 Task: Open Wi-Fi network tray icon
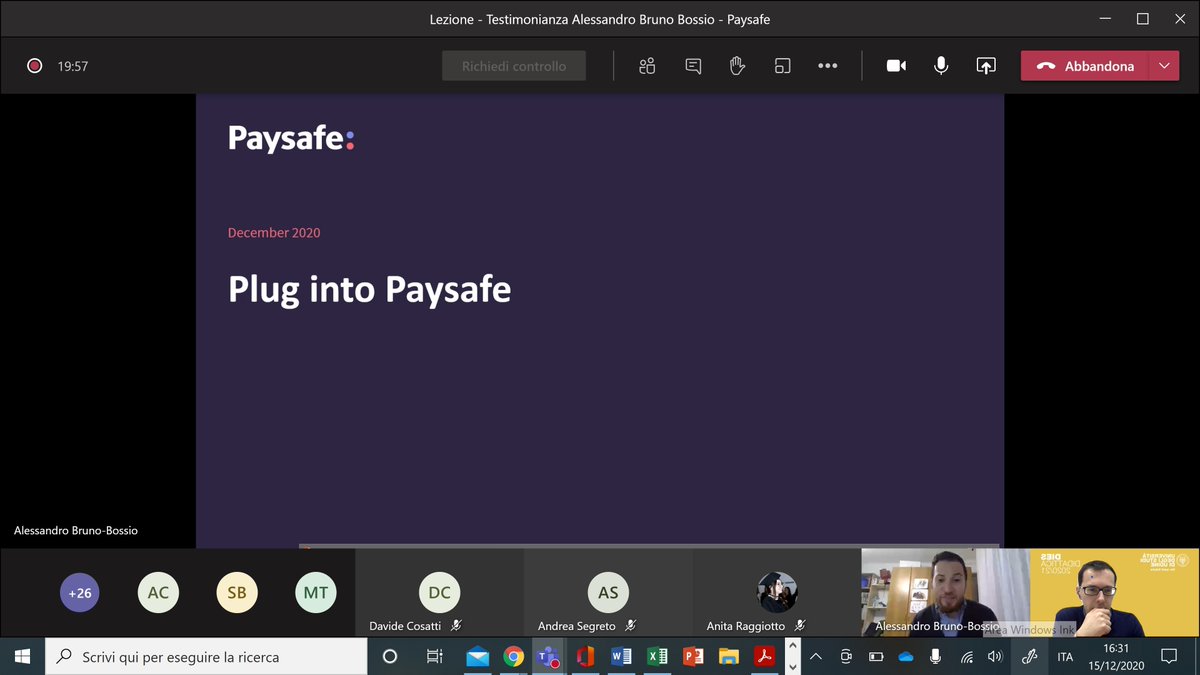(x=966, y=657)
